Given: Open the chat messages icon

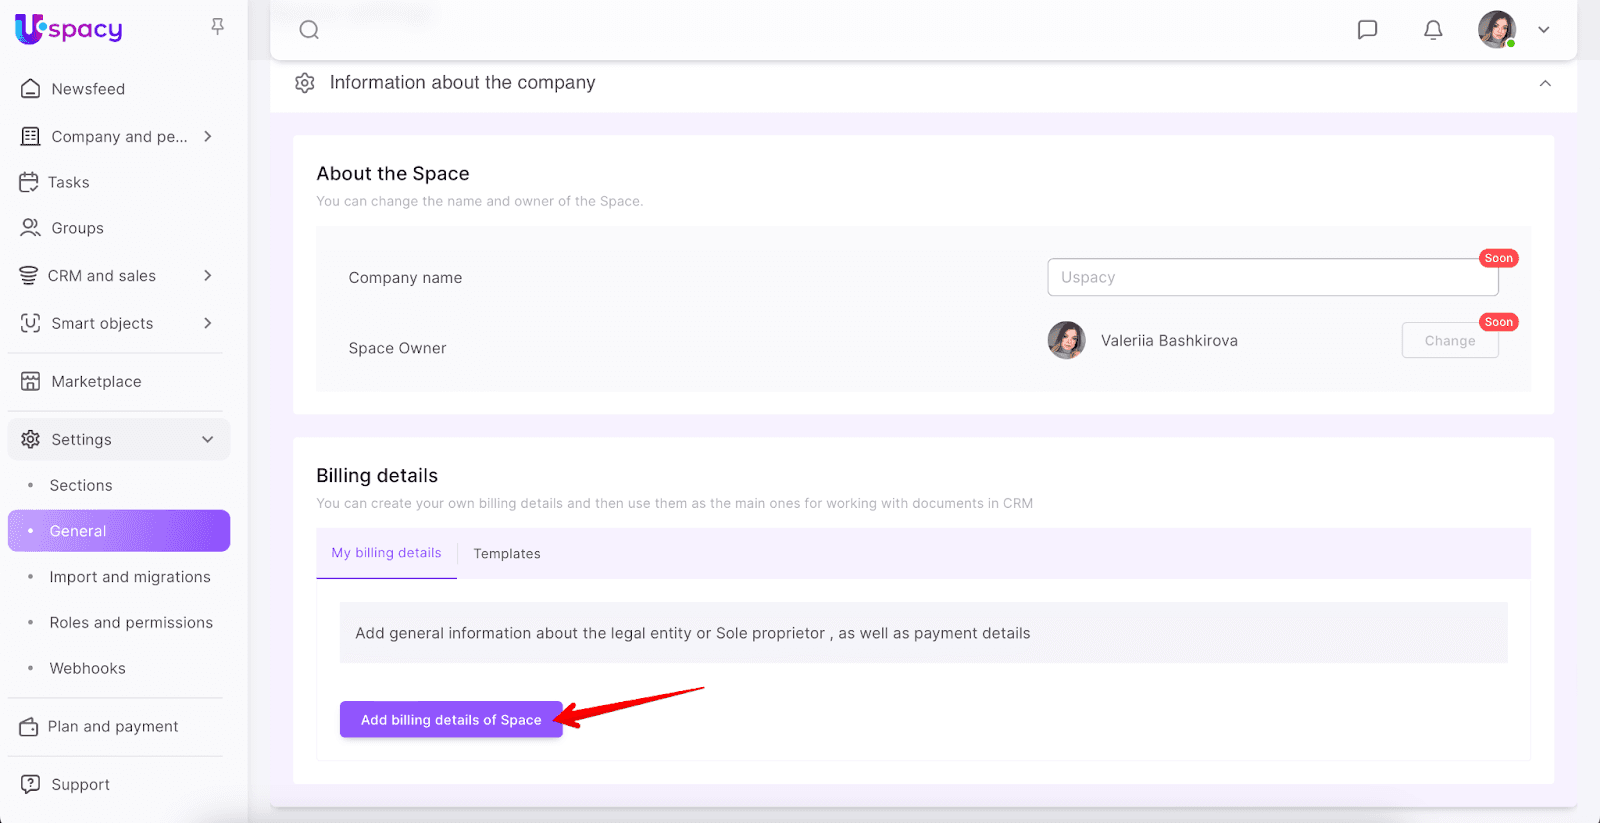Looking at the screenshot, I should pos(1367,30).
